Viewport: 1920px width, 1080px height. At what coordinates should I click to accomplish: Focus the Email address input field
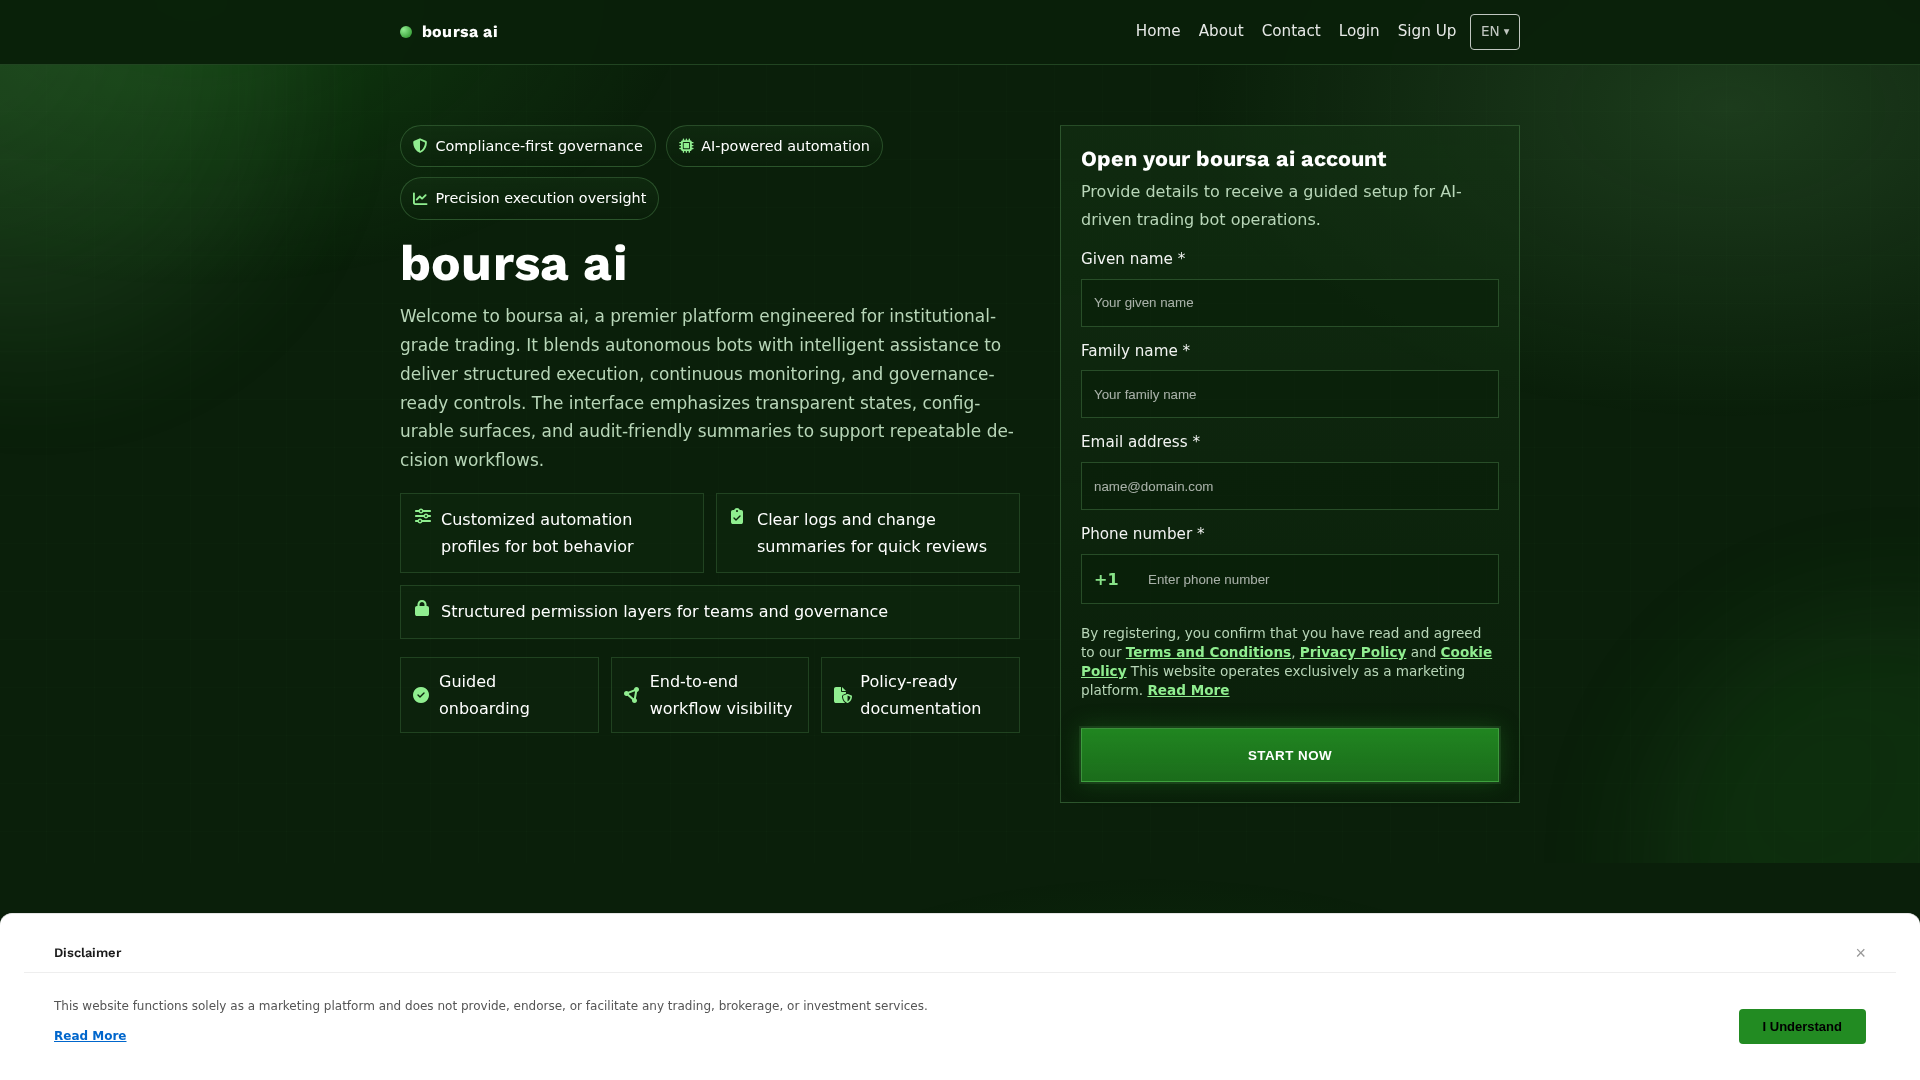click(x=1290, y=486)
